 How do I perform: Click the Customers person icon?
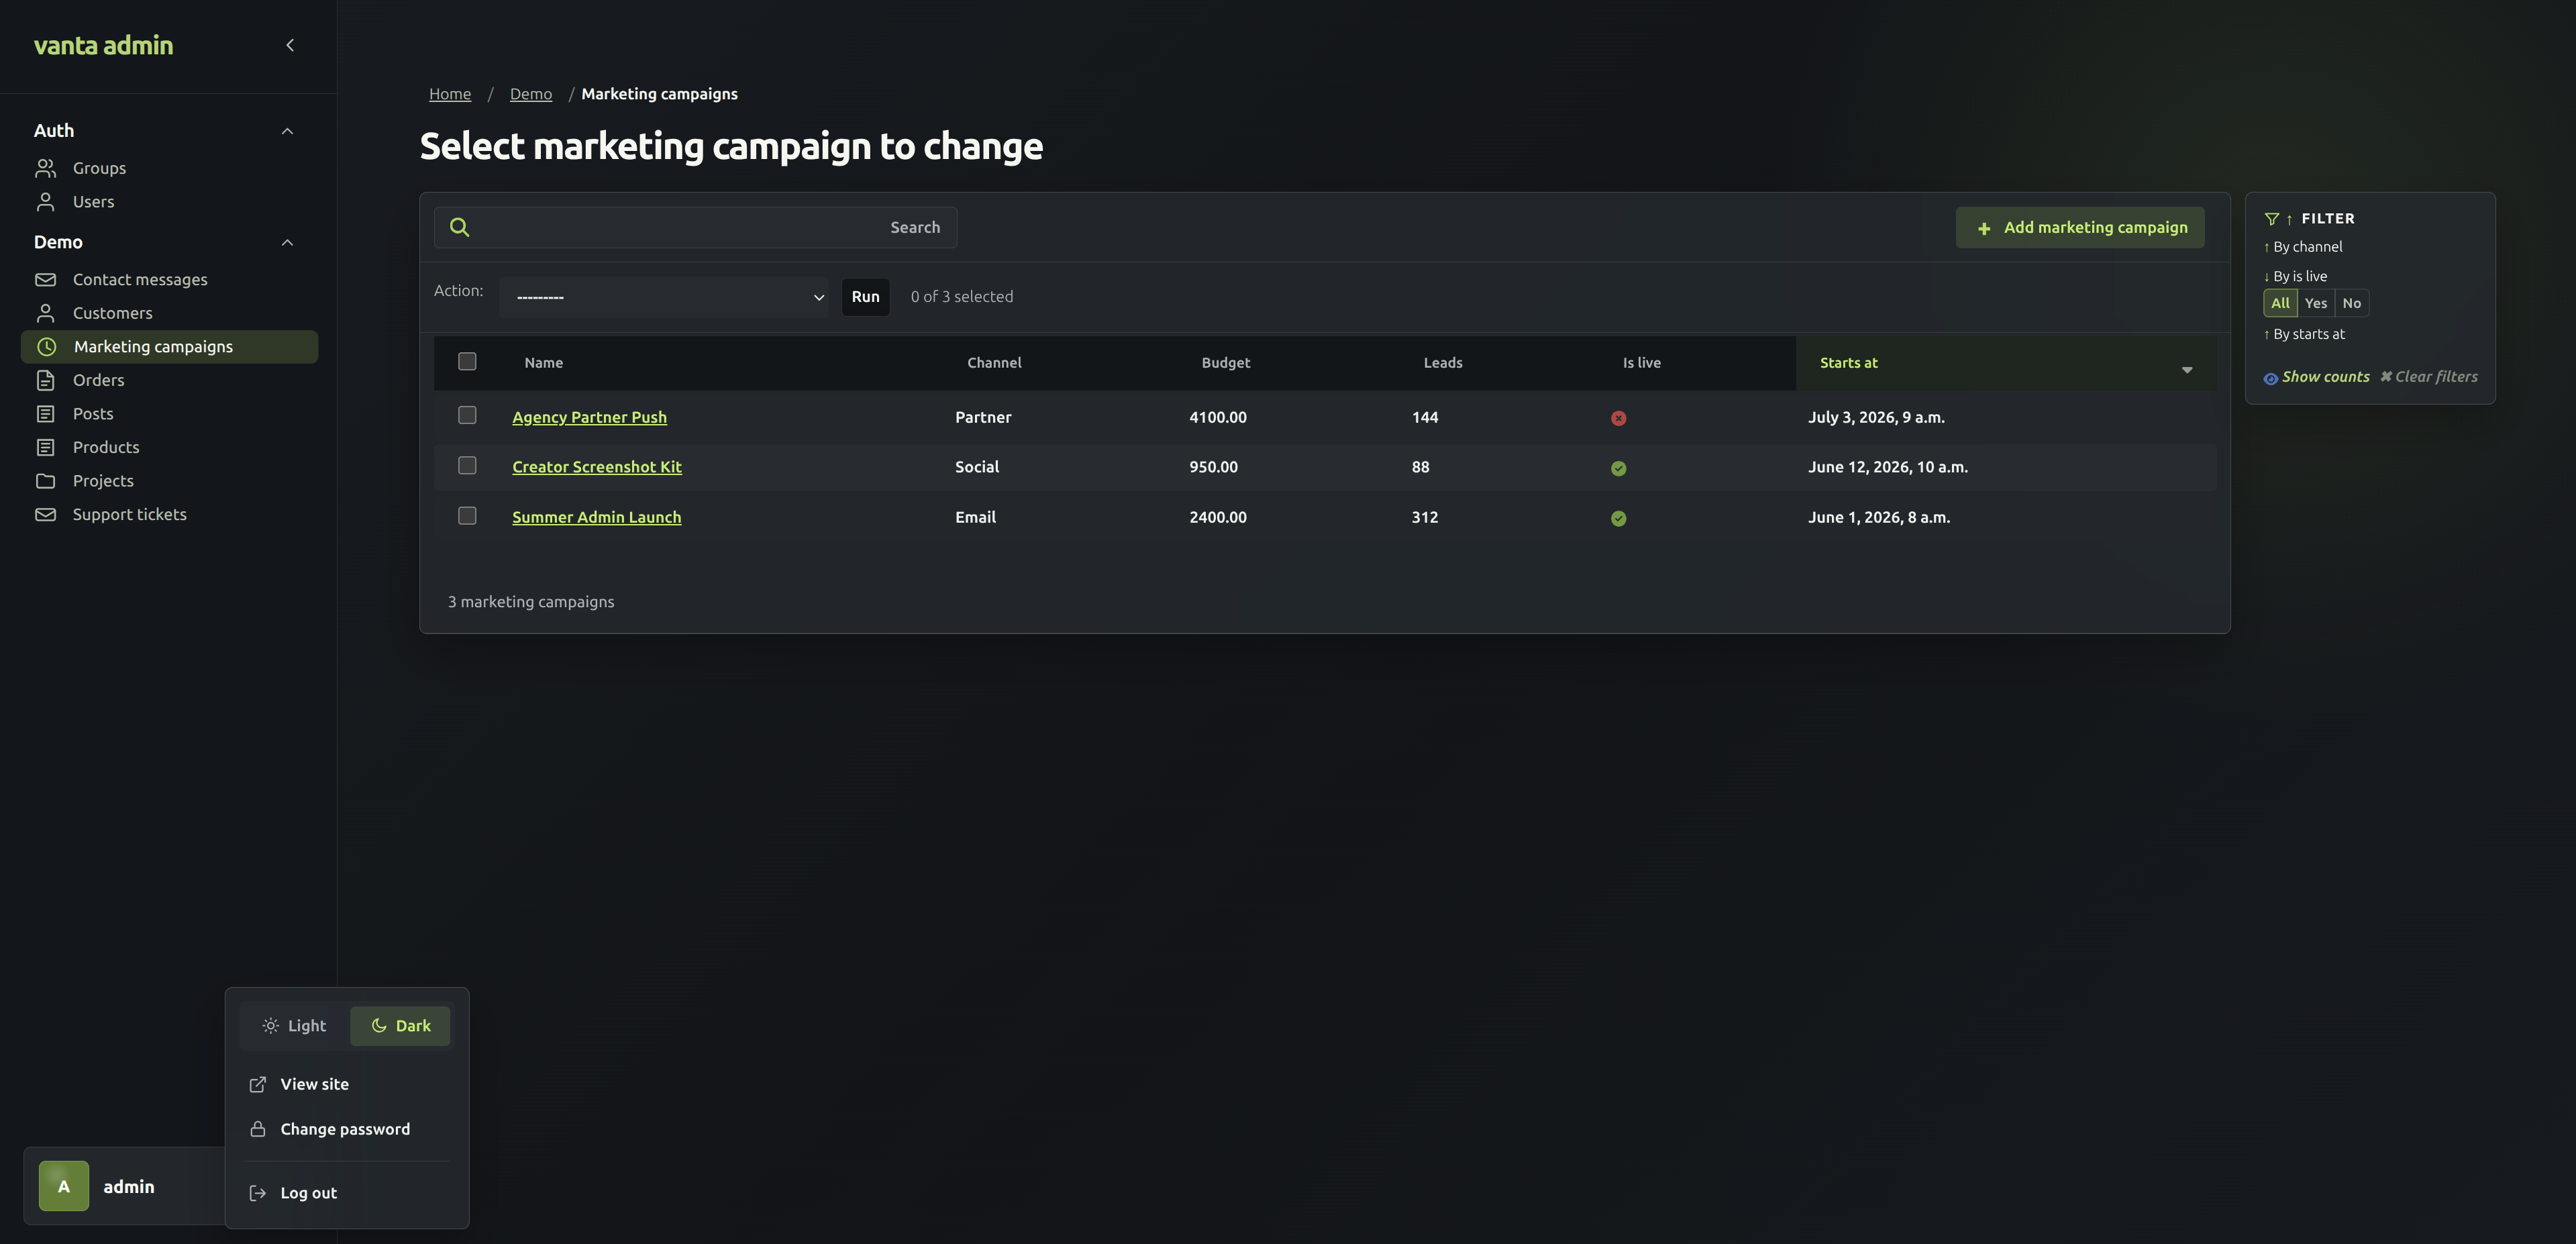point(45,313)
